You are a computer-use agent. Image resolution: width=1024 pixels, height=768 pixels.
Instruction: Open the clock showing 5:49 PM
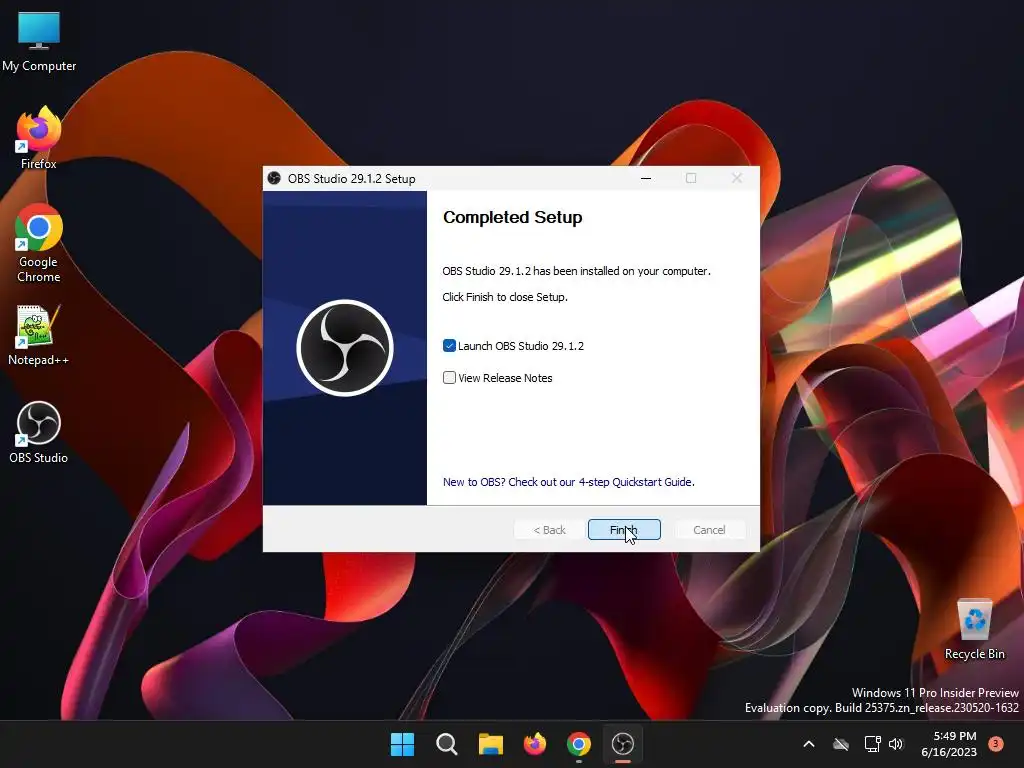click(949, 744)
